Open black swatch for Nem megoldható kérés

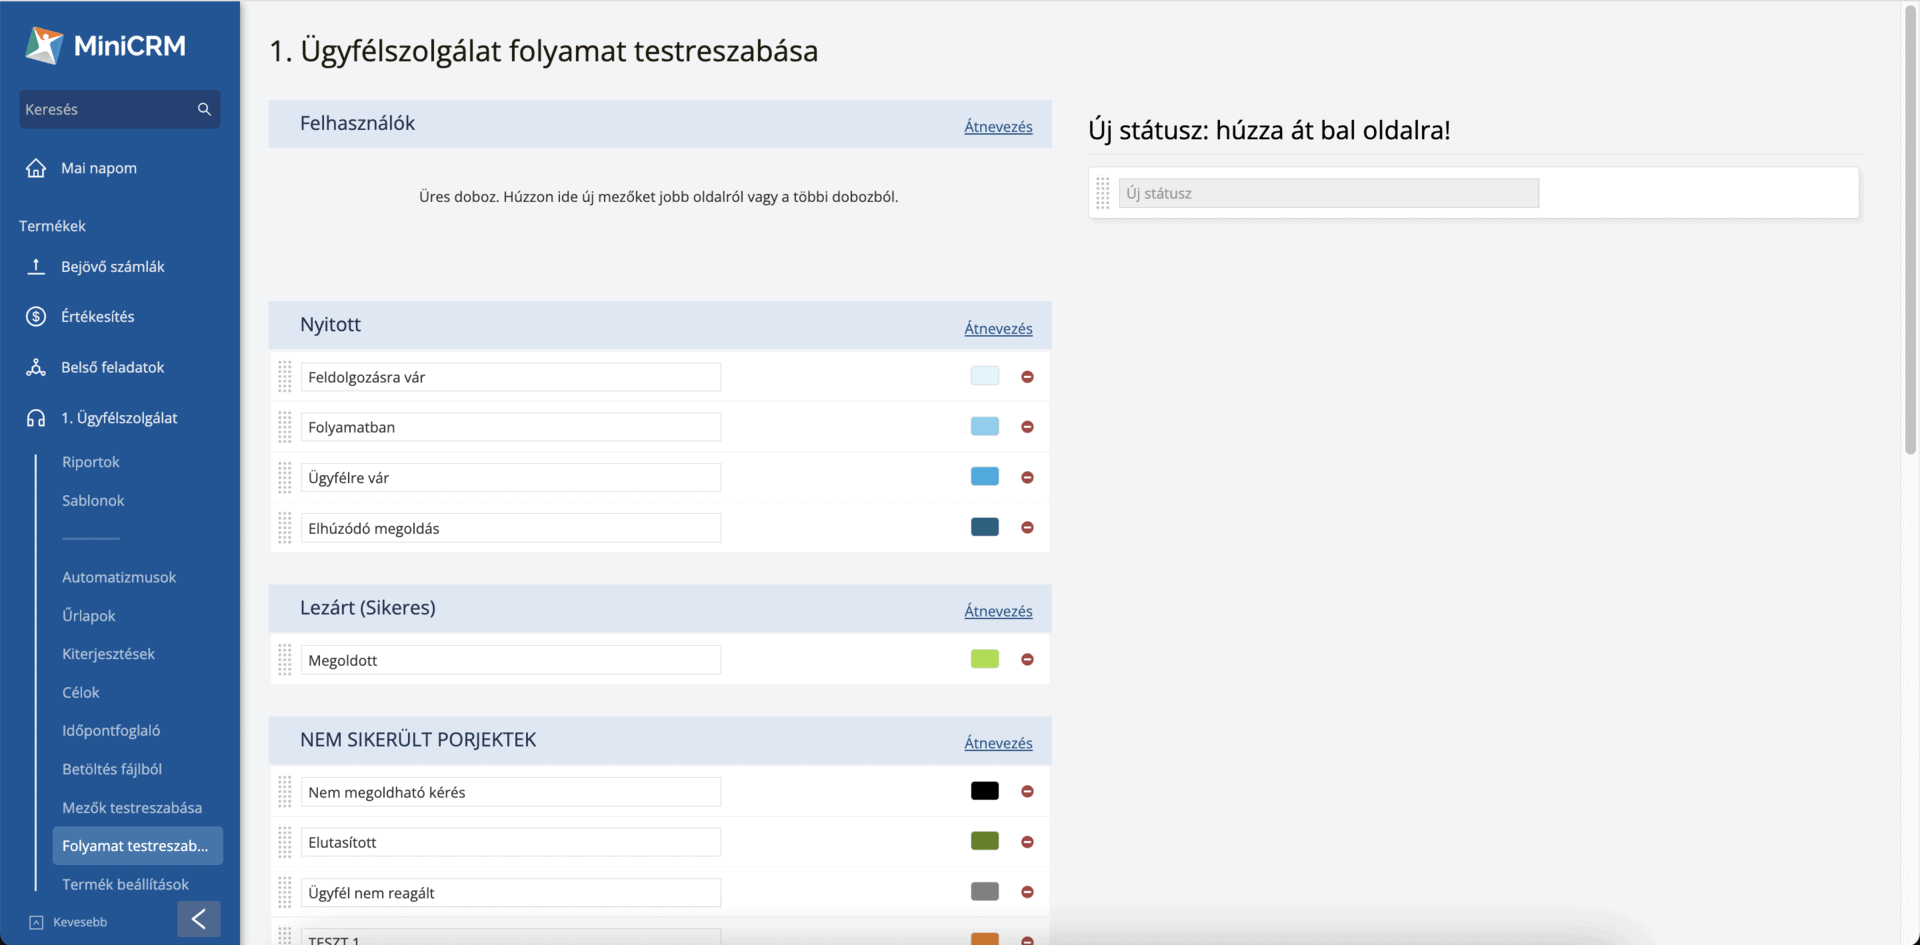coord(985,791)
